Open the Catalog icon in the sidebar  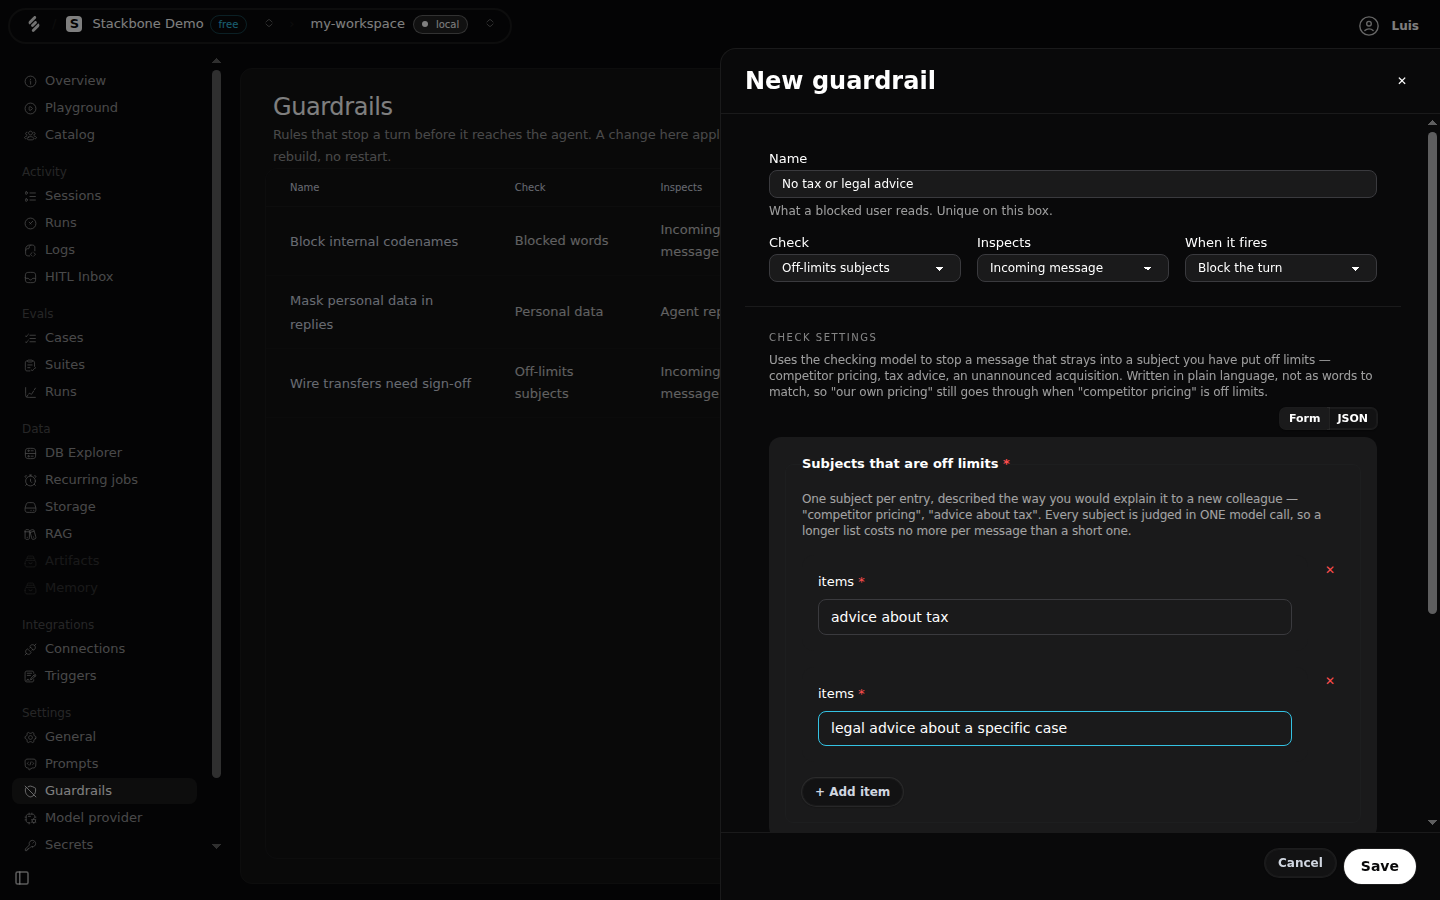(x=30, y=135)
